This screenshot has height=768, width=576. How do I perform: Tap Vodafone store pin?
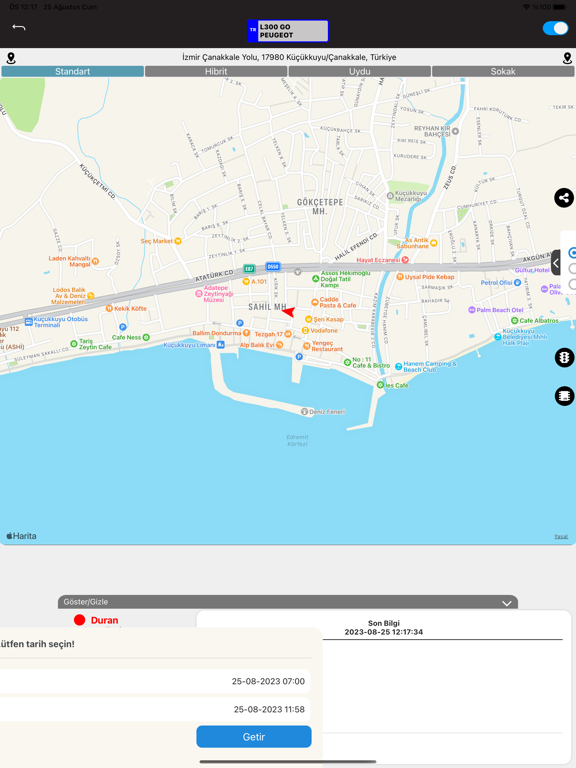[x=305, y=331]
